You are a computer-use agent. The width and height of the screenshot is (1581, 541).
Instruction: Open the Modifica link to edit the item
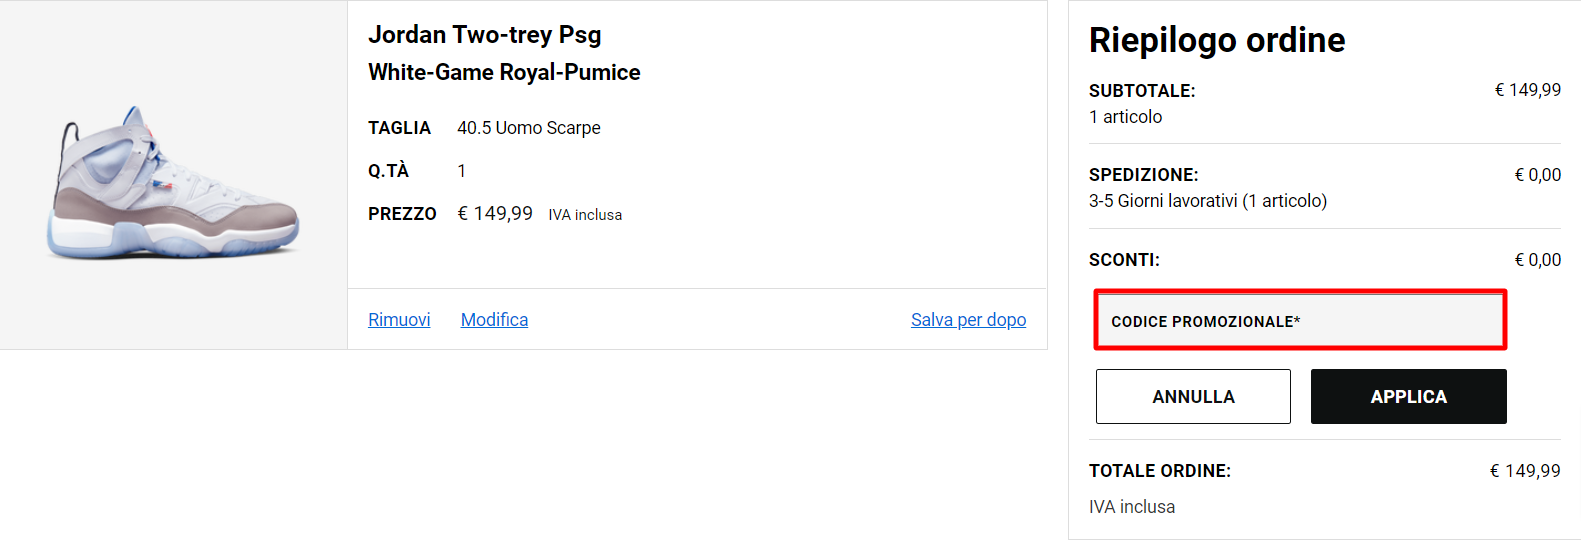494,320
